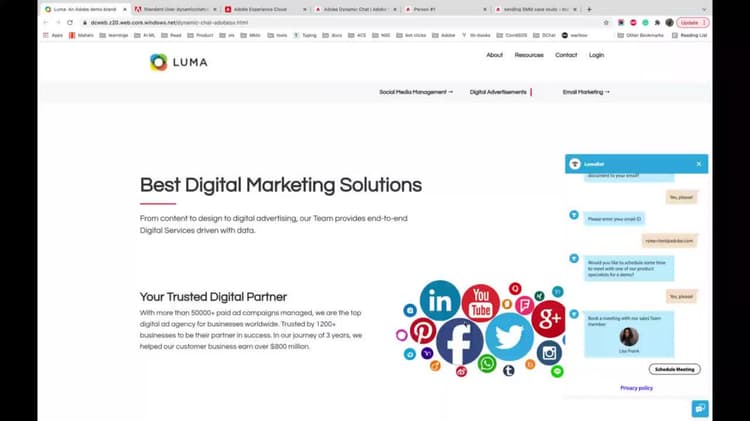Viewport: 750px width, 421px height.
Task: Click the Schedule Meeting button
Action: coord(674,369)
